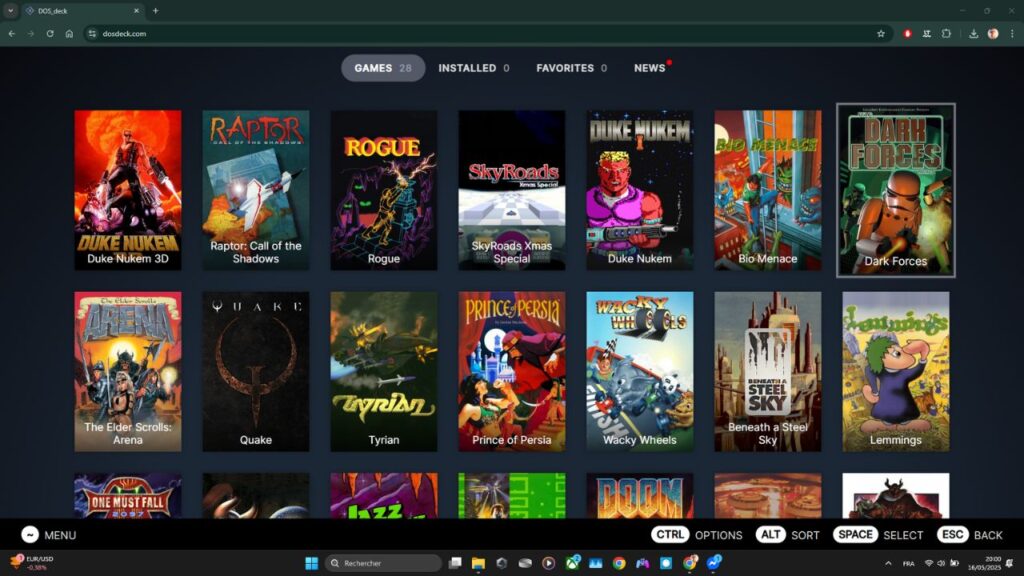Switch to the Installed tab

(473, 68)
